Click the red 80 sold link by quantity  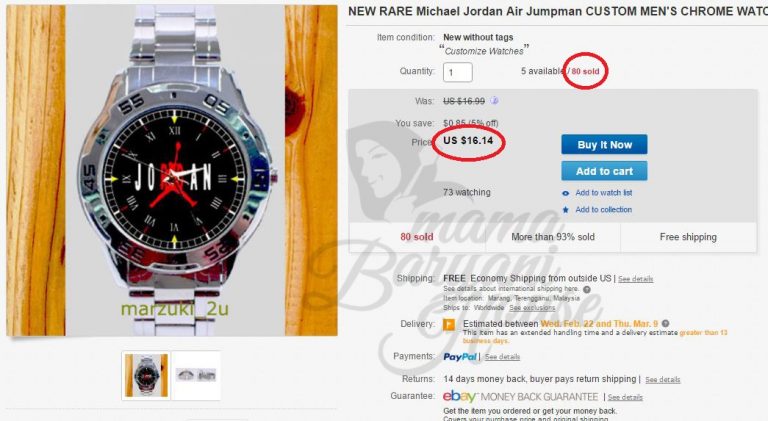(585, 71)
